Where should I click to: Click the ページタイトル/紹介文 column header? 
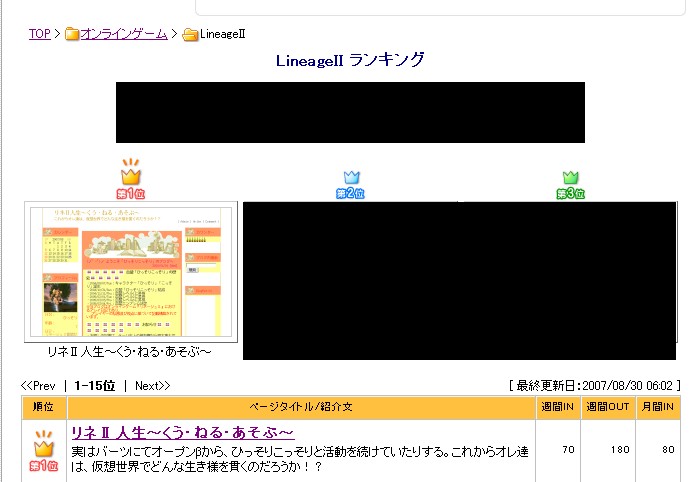coord(301,407)
